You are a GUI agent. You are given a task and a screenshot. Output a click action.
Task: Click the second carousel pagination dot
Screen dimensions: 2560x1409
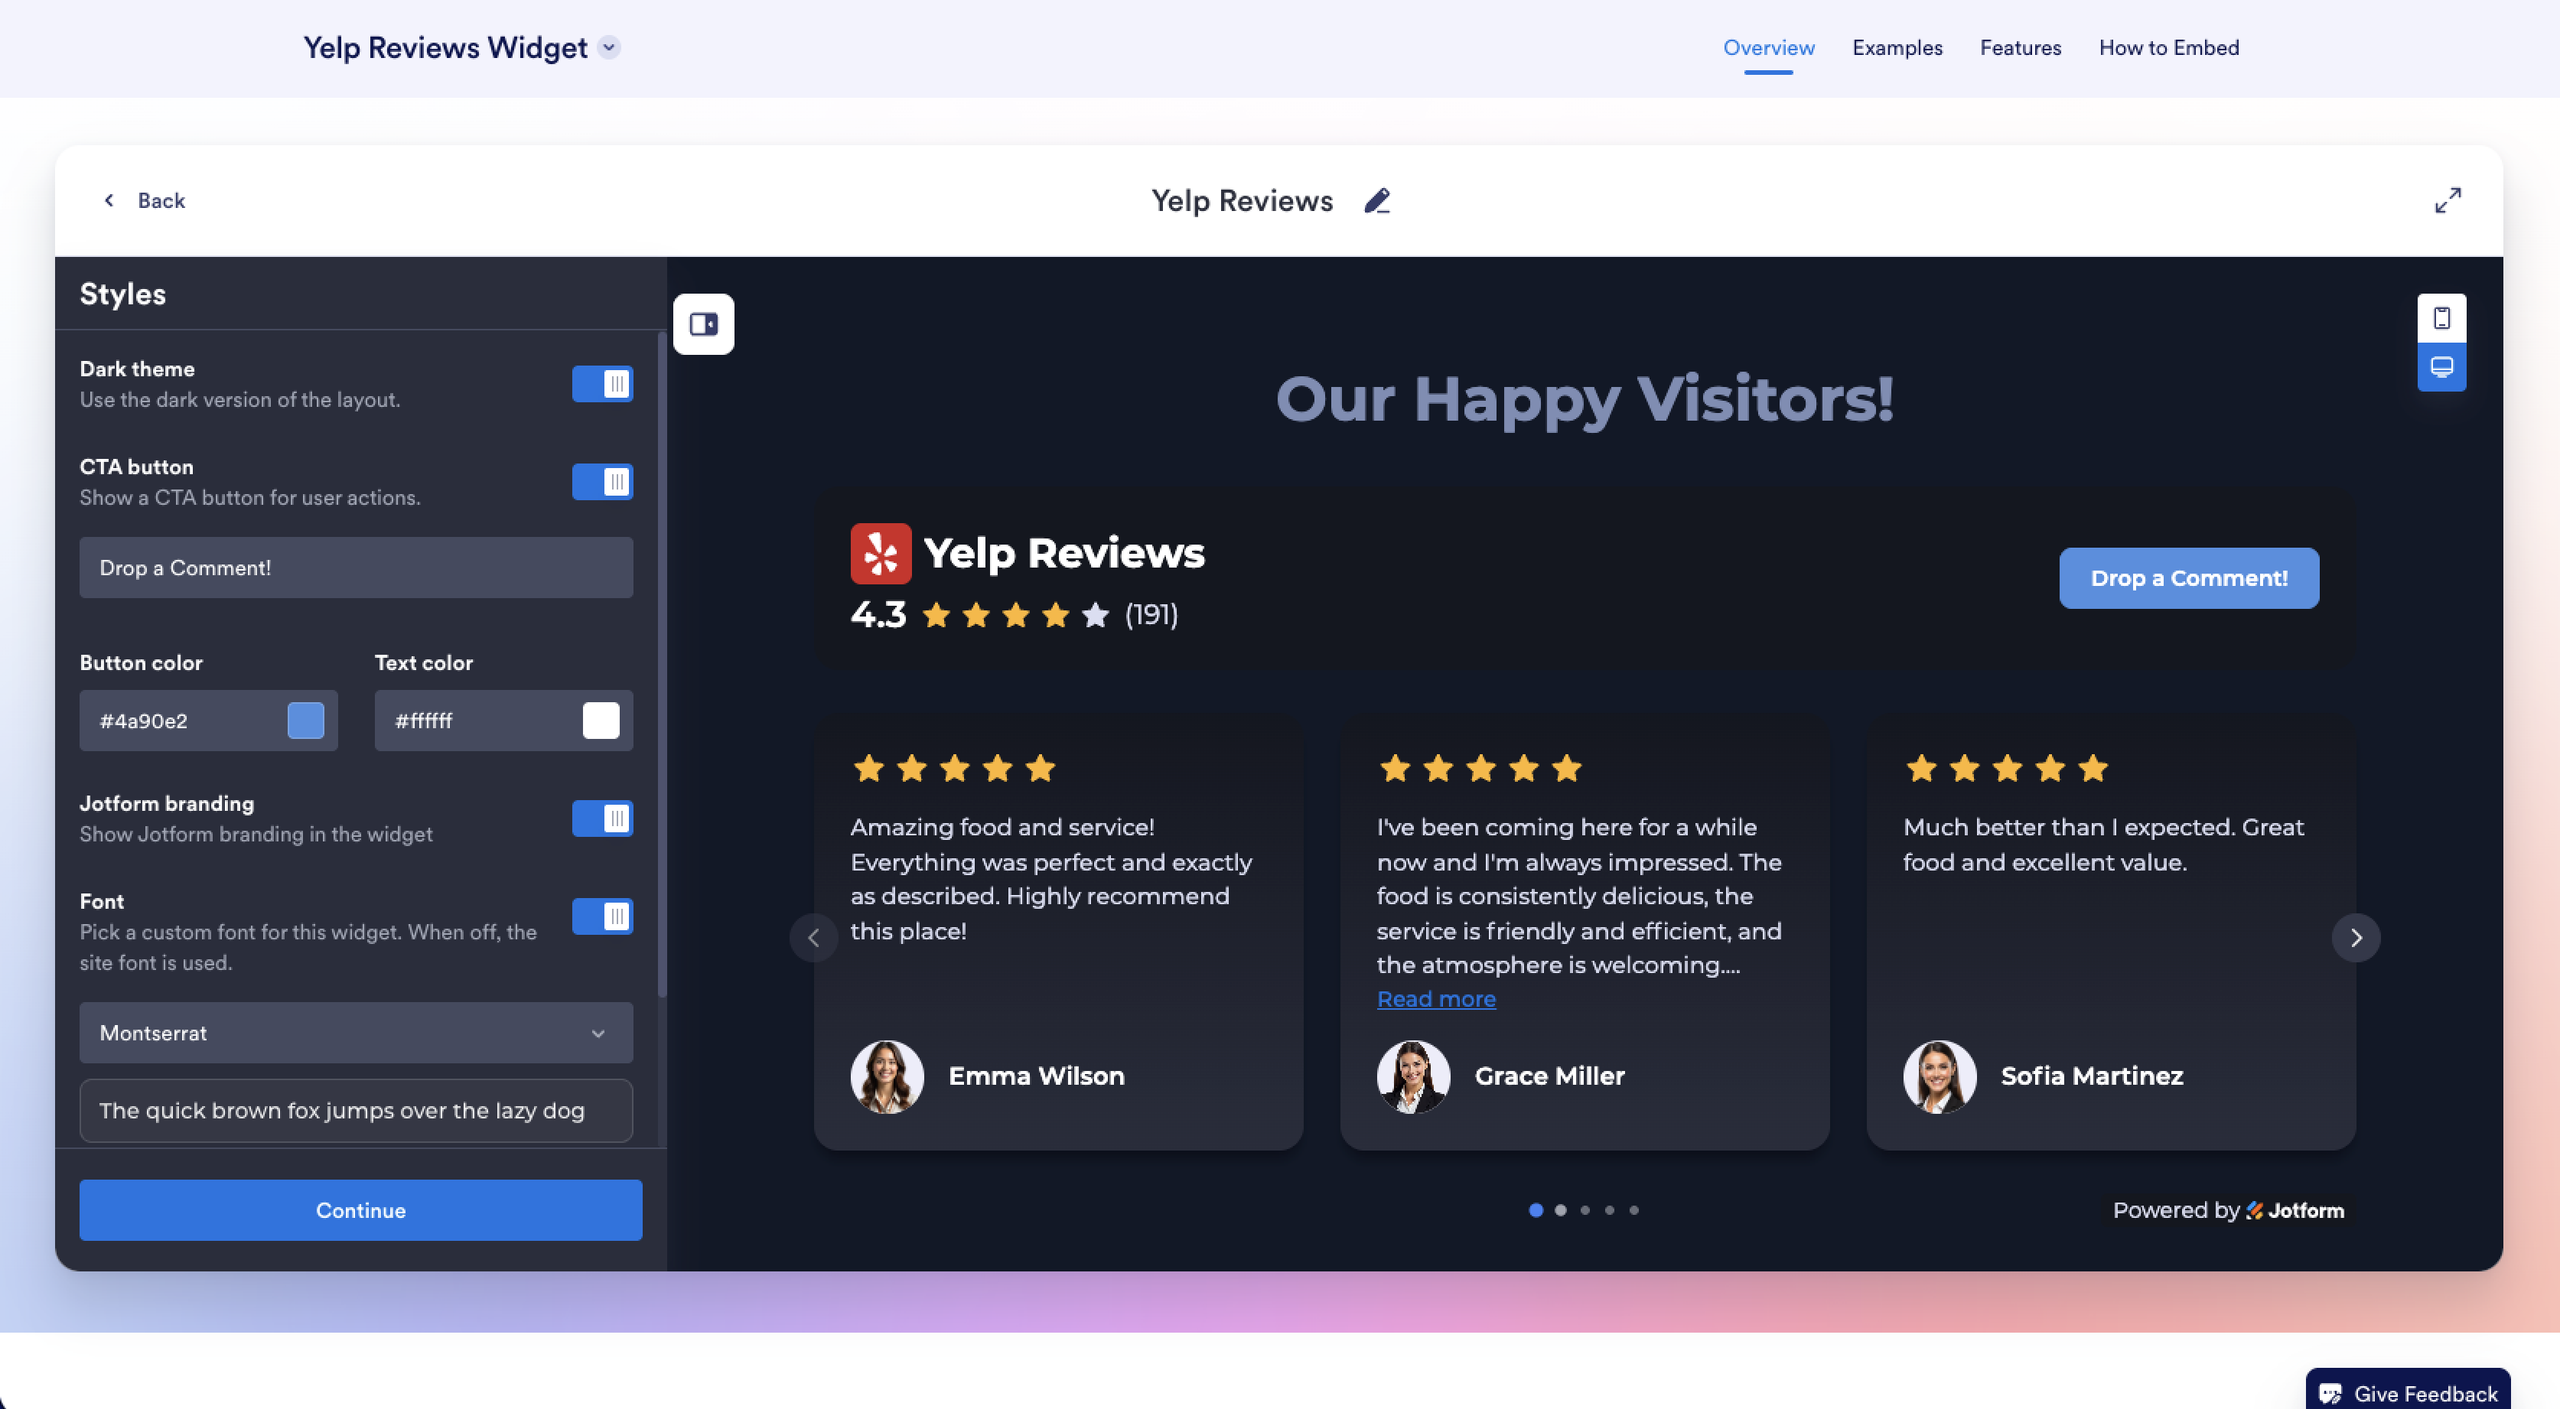click(1560, 1210)
